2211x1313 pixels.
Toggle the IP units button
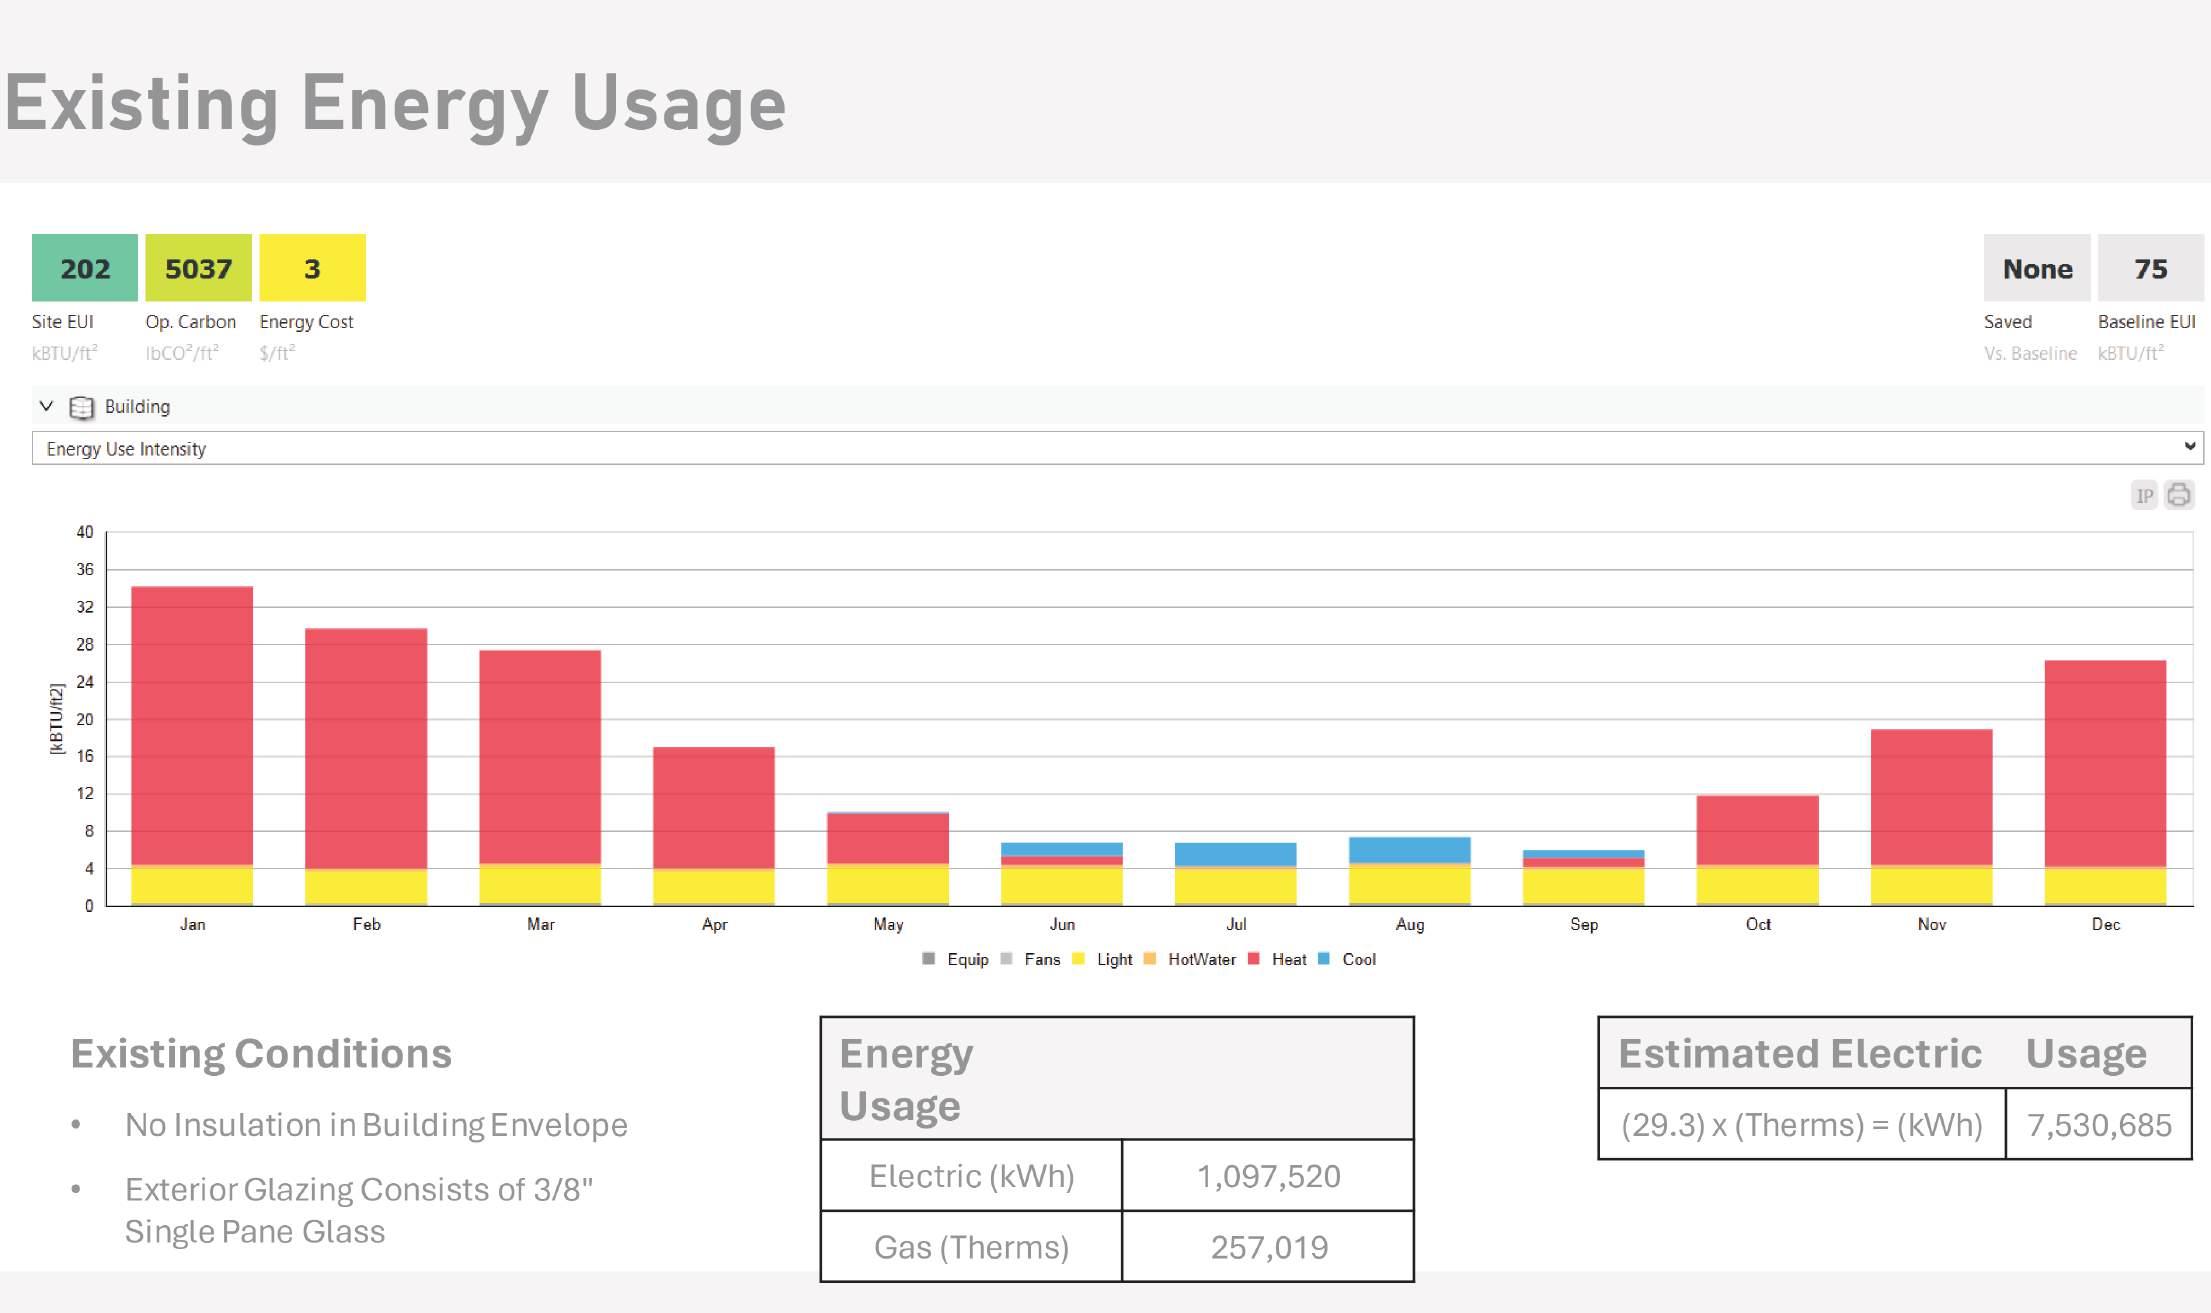[2144, 495]
